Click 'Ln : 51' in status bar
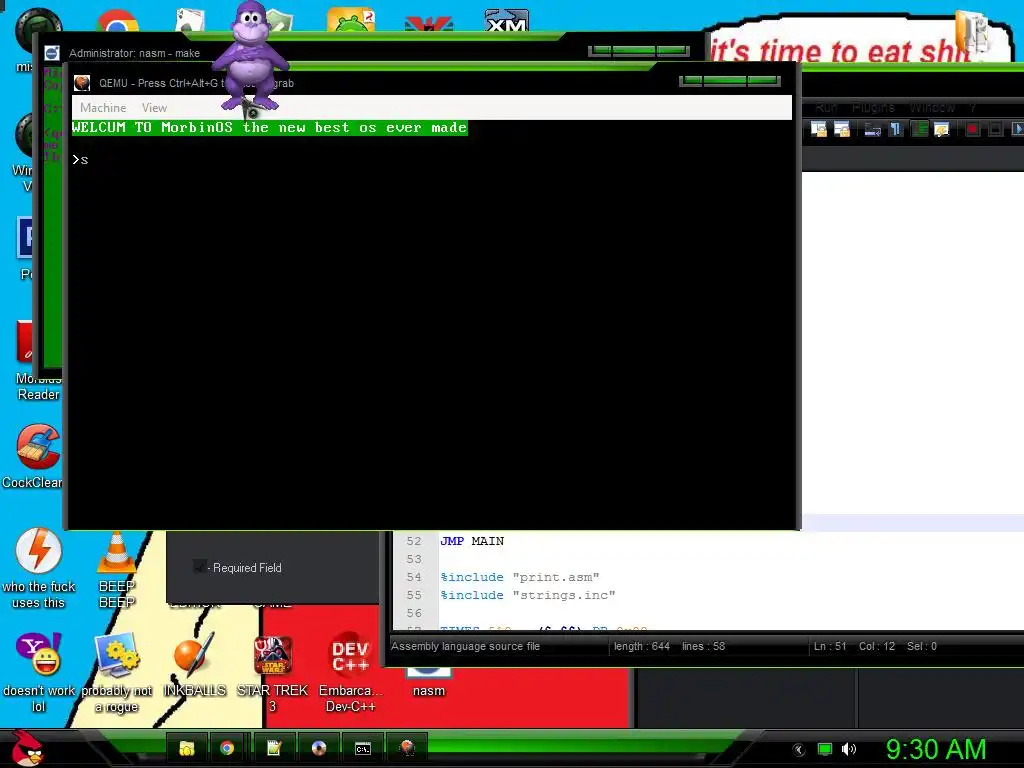This screenshot has width=1024, height=768. (829, 647)
